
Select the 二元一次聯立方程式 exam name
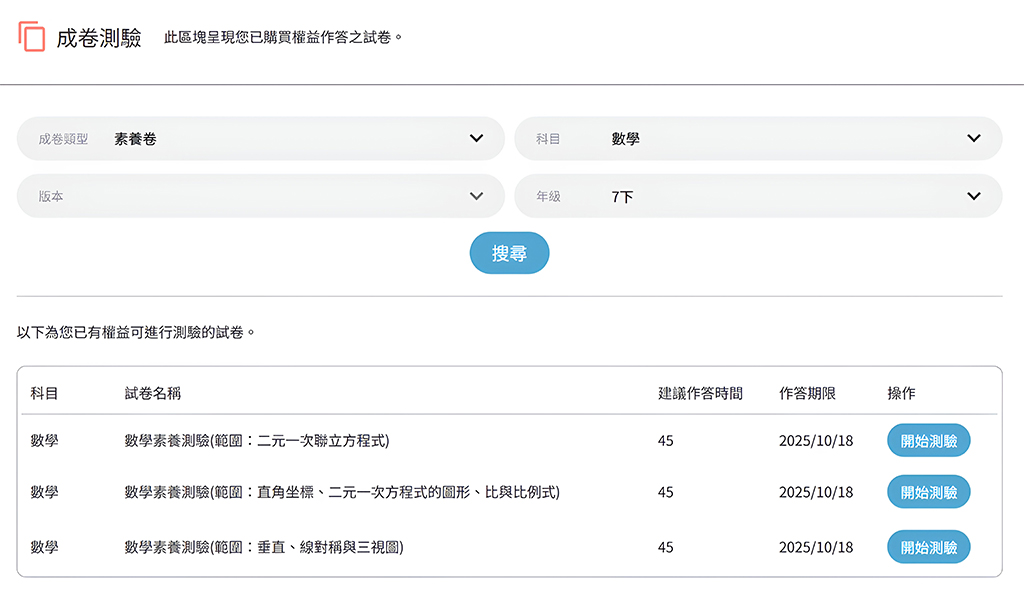(x=256, y=440)
